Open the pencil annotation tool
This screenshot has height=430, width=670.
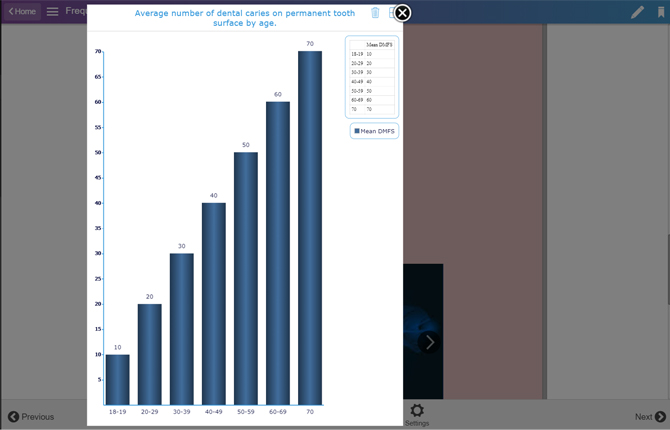(x=637, y=12)
